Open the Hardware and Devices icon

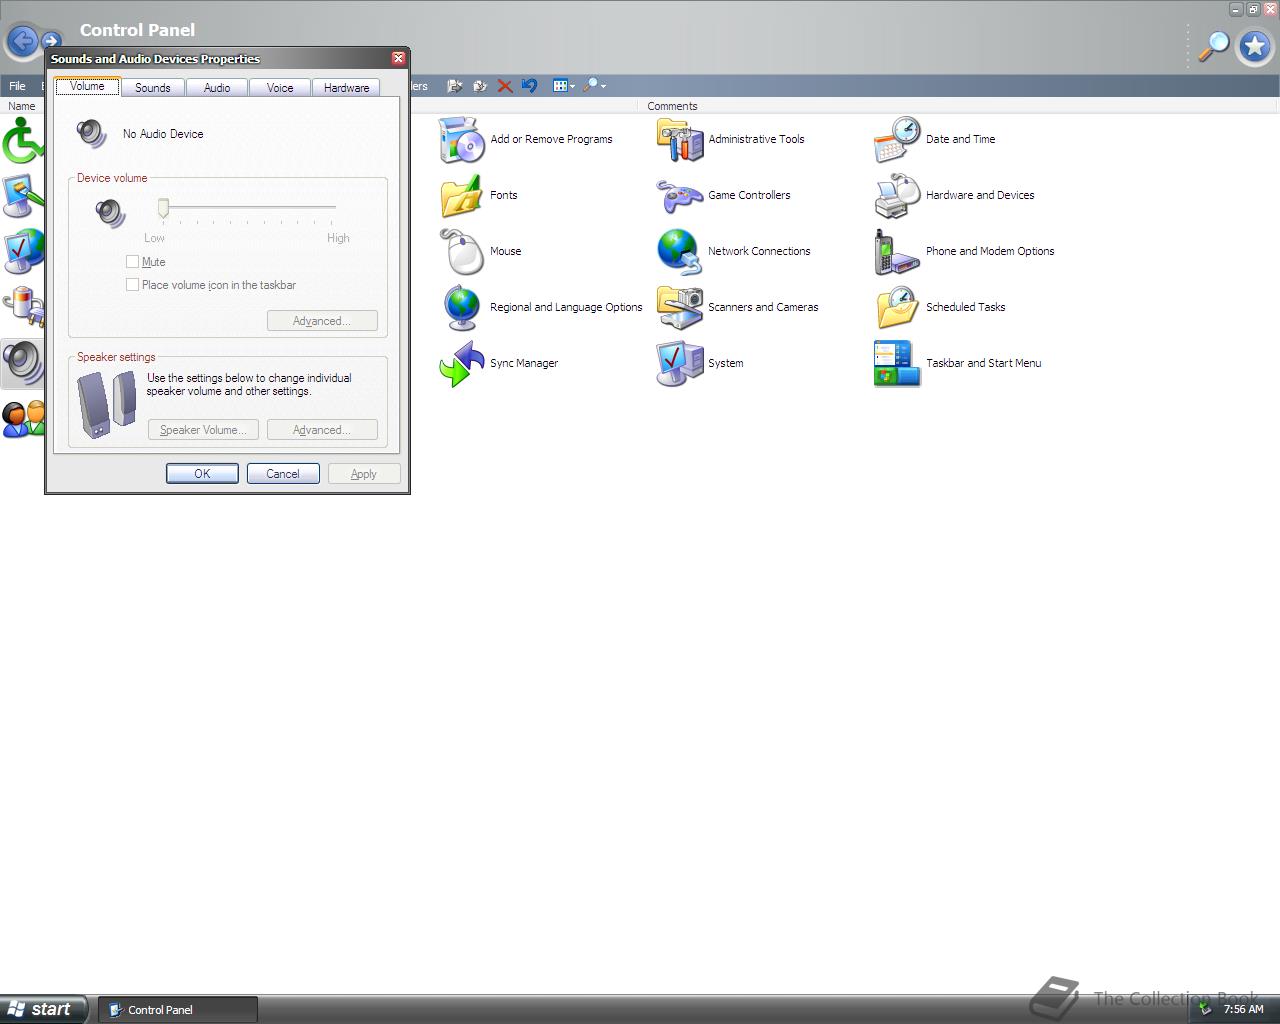(x=897, y=196)
